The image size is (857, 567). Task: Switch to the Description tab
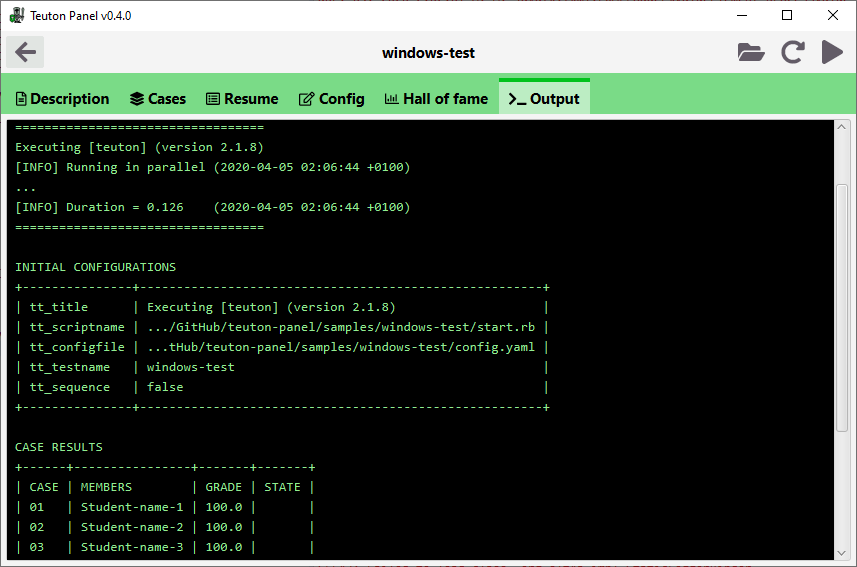62,99
